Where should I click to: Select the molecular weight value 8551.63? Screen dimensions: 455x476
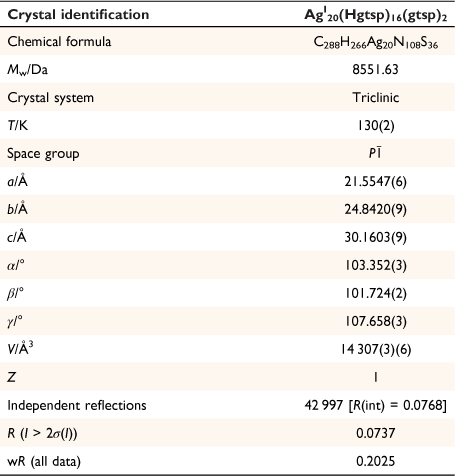(375, 69)
